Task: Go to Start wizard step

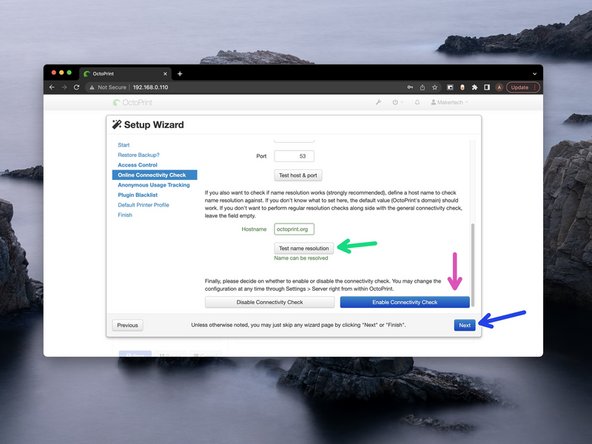Action: [x=123, y=145]
